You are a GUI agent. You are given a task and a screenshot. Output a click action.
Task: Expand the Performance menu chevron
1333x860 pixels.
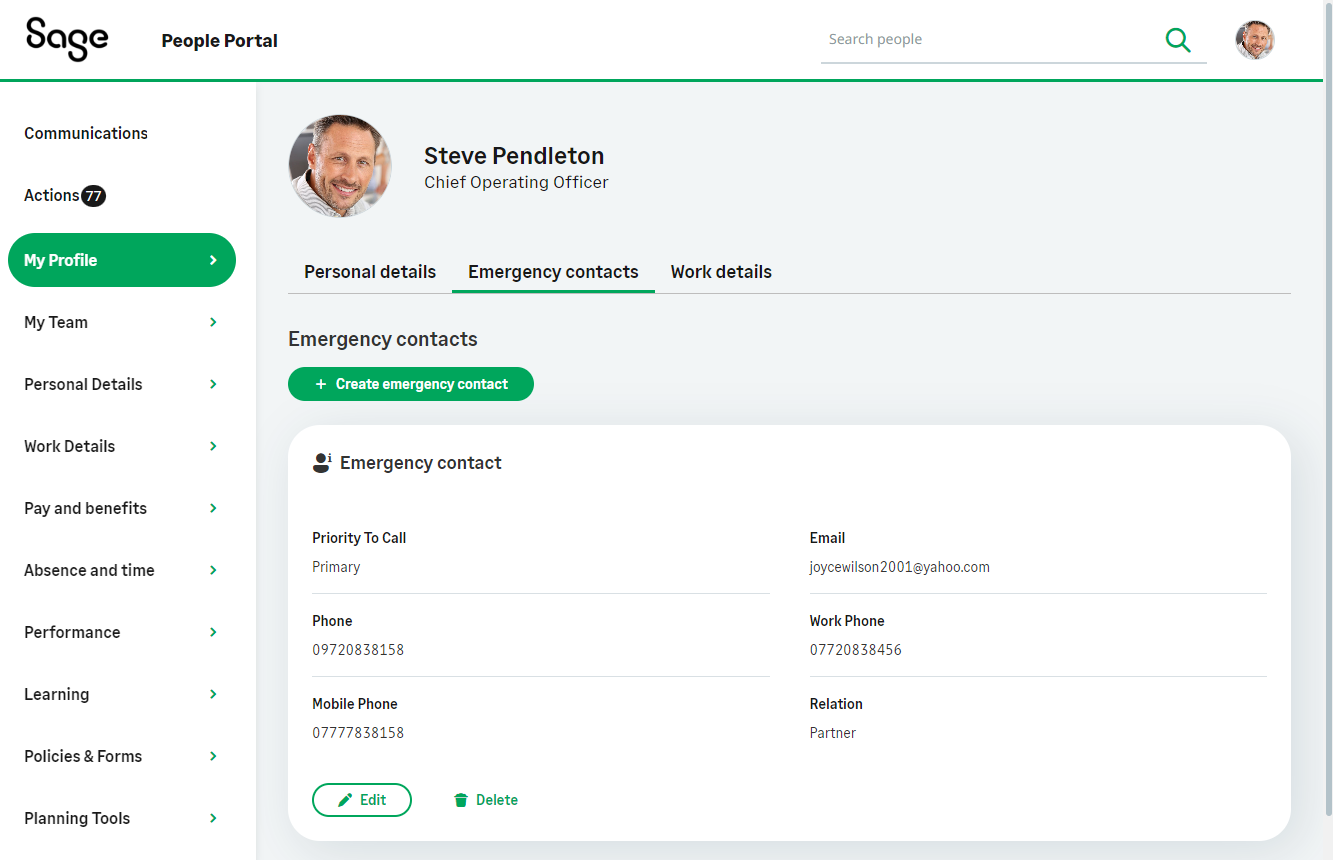213,632
